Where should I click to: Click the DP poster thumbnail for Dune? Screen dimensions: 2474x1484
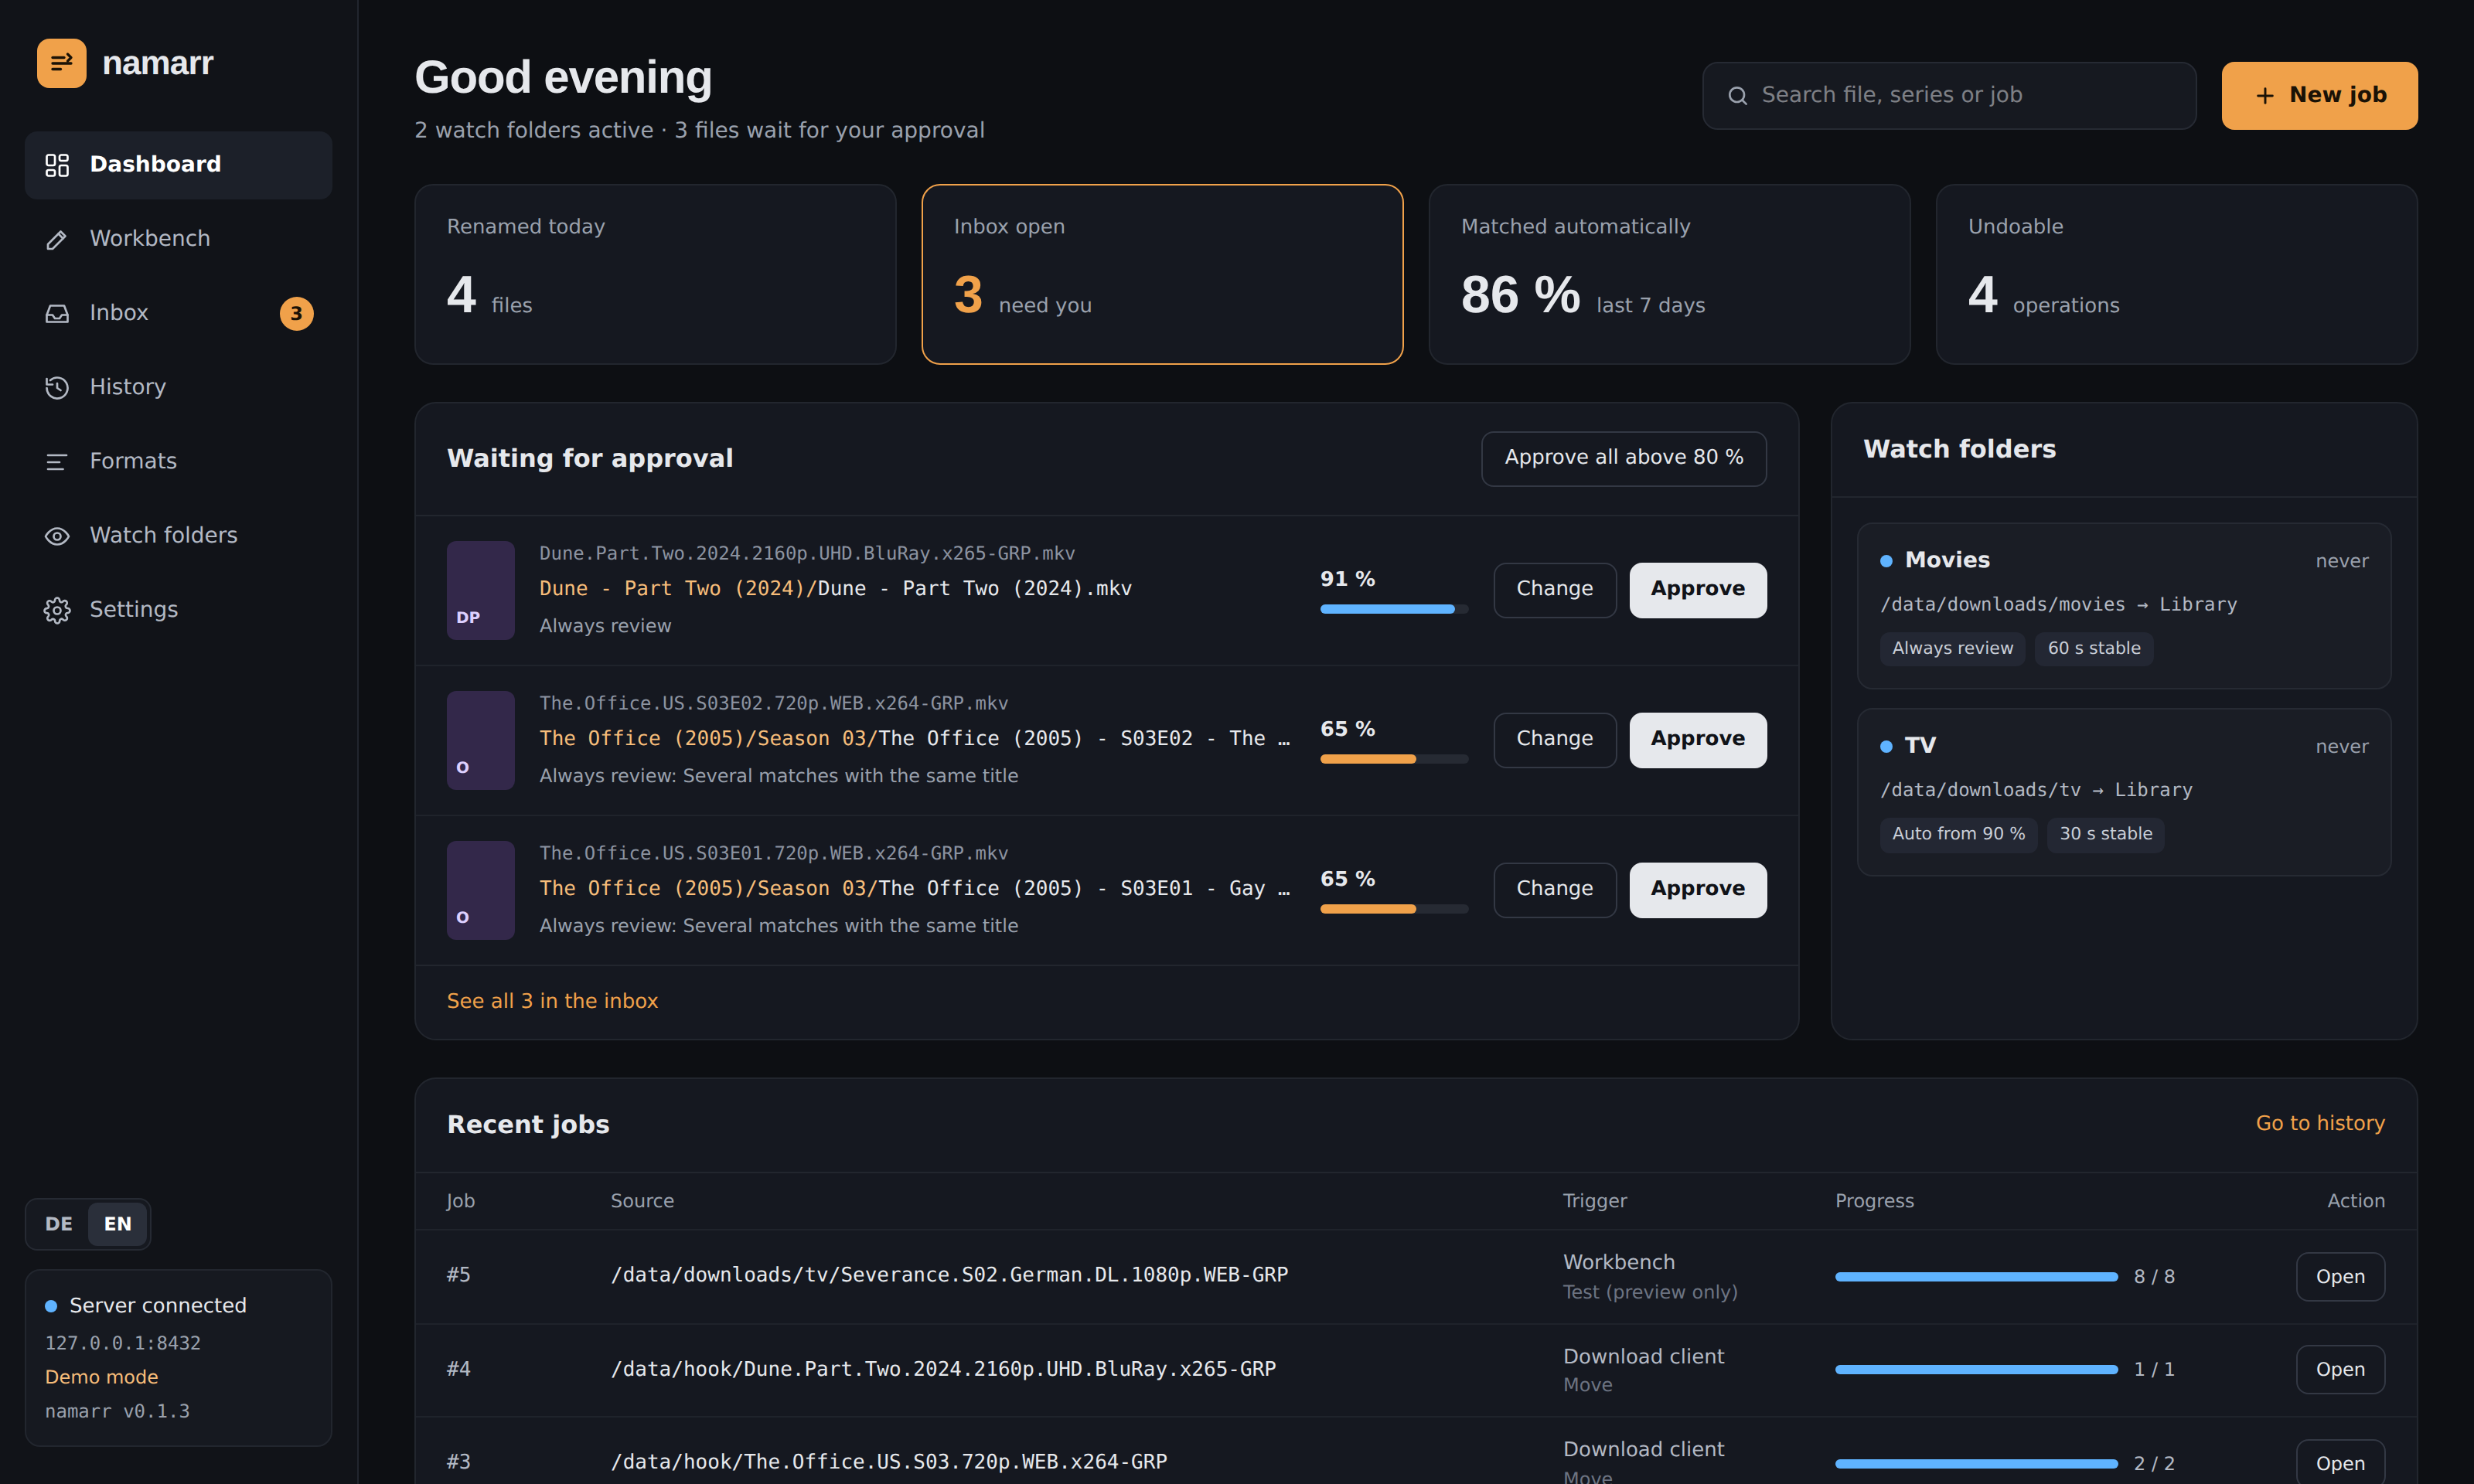point(480,590)
